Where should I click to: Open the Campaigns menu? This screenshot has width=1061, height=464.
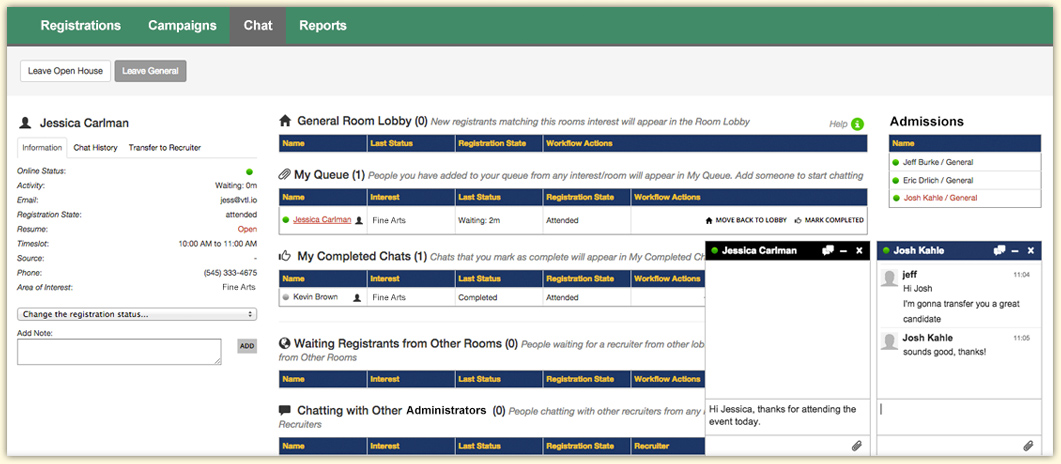(x=182, y=26)
